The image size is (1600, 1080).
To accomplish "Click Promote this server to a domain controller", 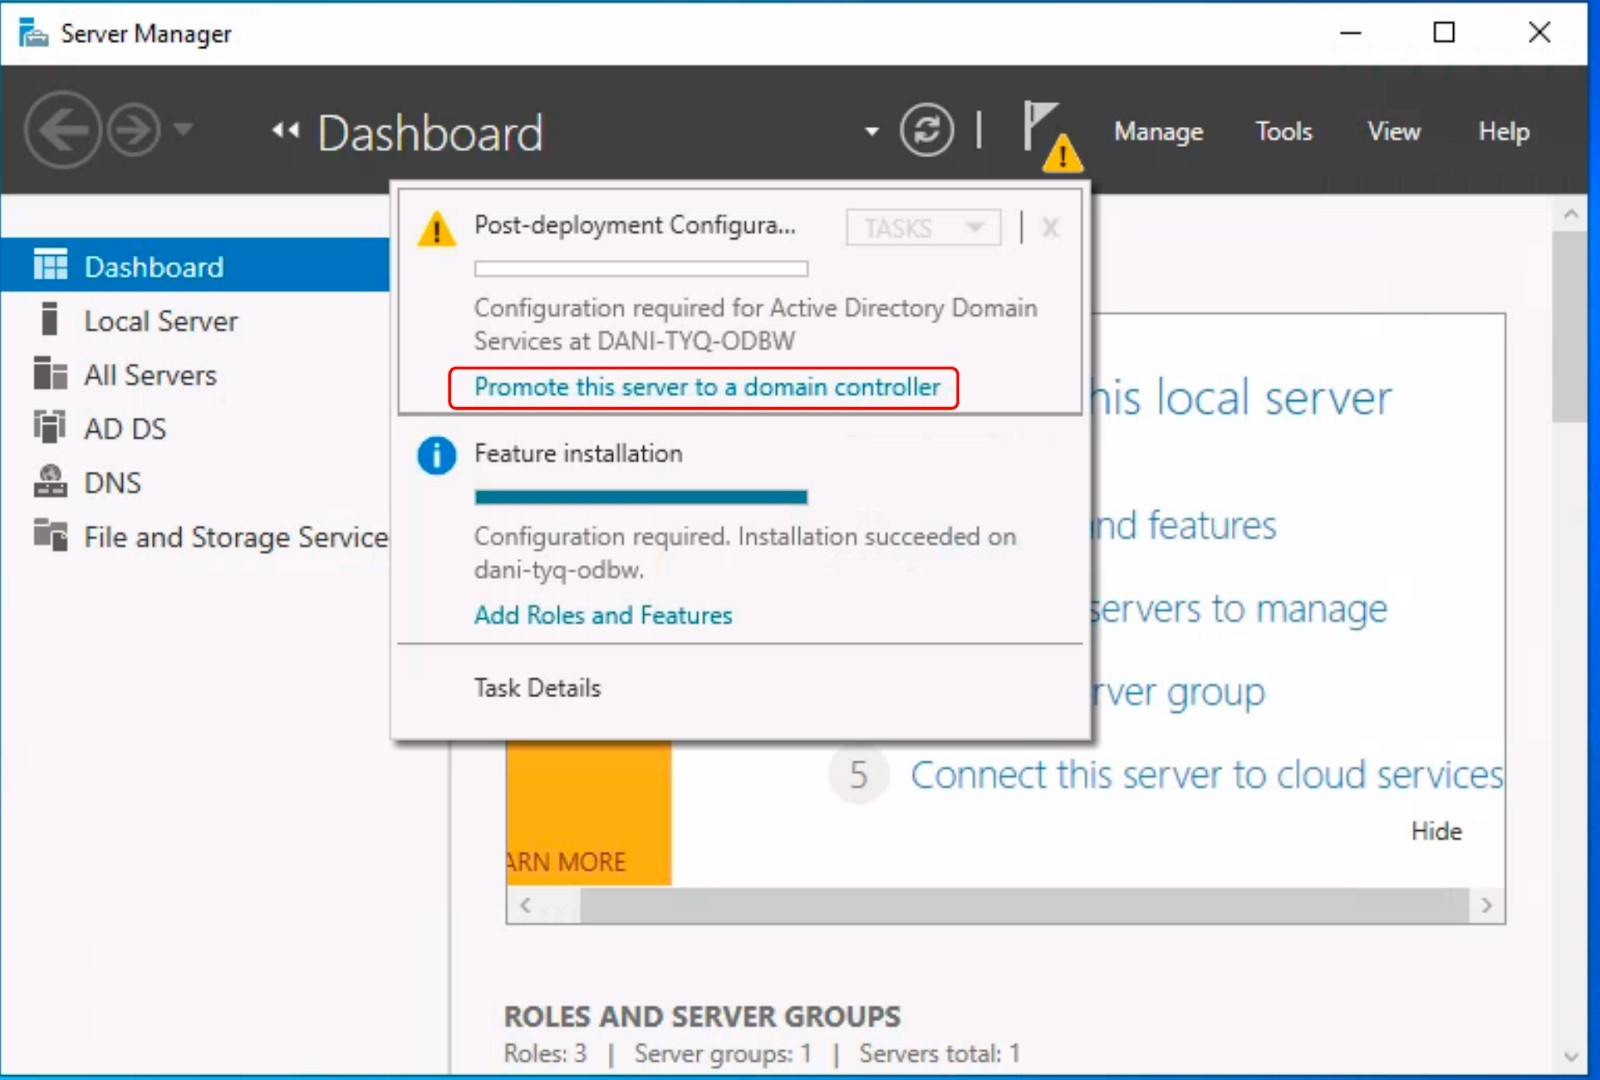I will pyautogui.click(x=705, y=388).
